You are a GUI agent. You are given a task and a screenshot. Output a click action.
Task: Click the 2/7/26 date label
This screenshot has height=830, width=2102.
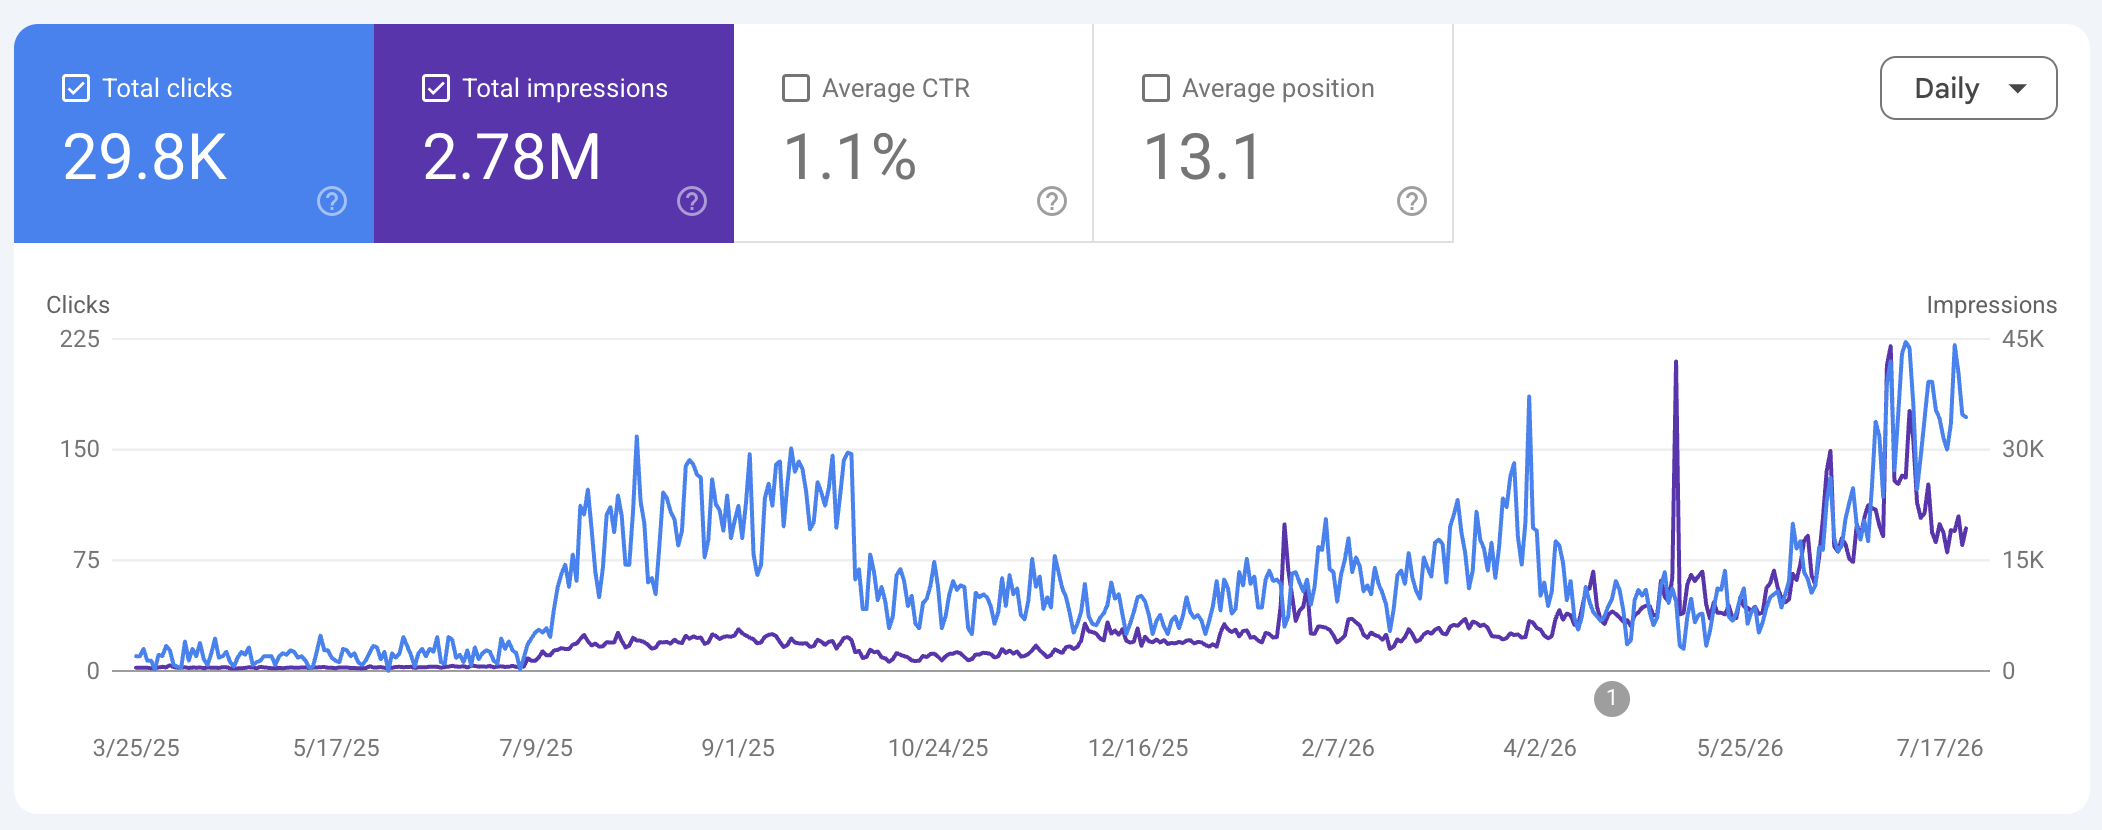tap(1338, 748)
